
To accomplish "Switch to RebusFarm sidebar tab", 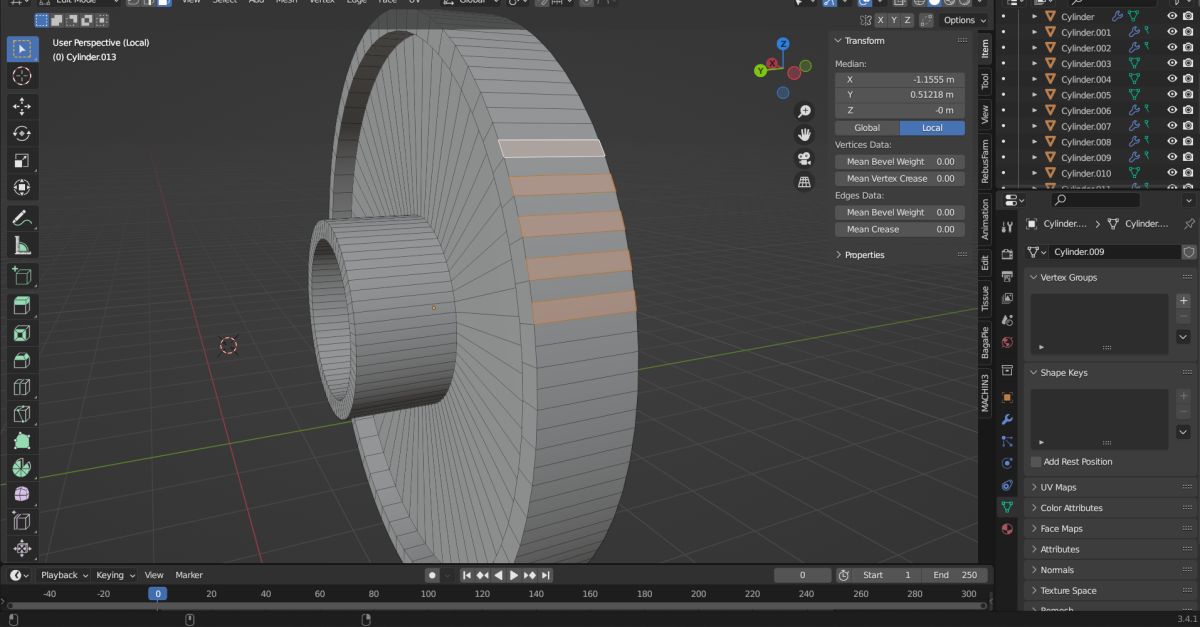I will 985,161.
